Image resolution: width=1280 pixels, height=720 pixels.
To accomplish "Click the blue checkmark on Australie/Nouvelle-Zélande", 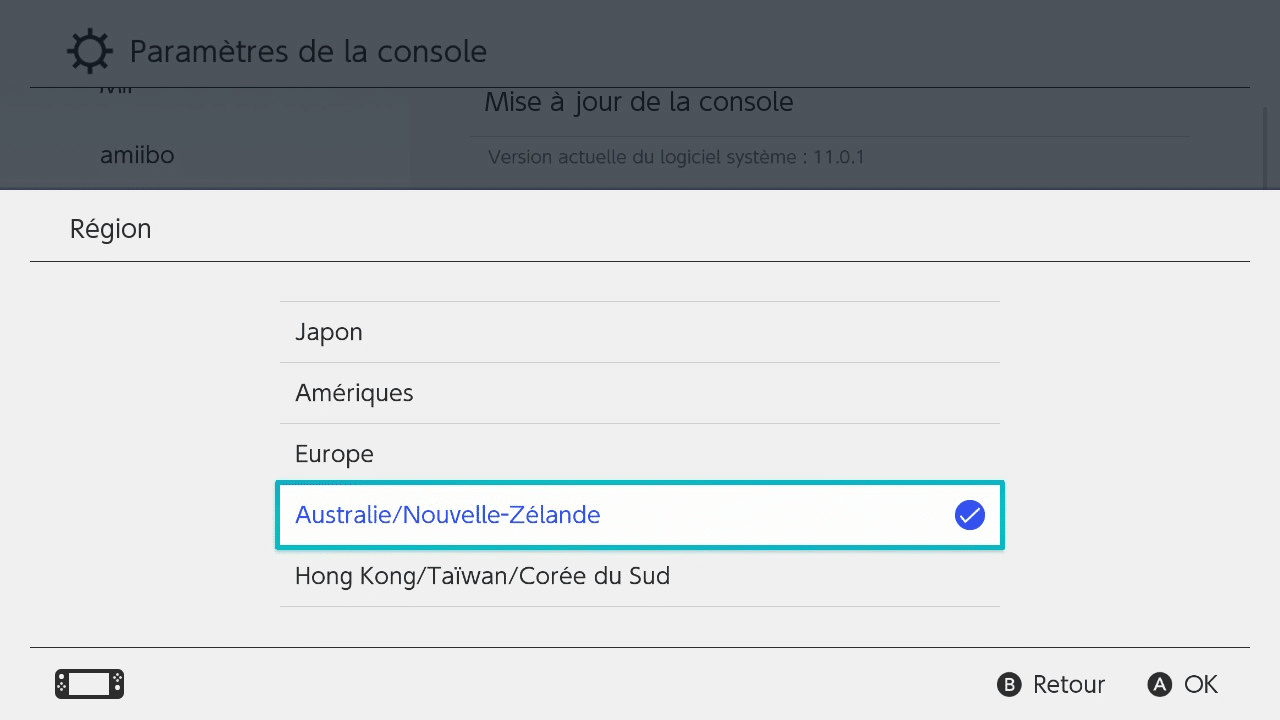I will click(970, 515).
